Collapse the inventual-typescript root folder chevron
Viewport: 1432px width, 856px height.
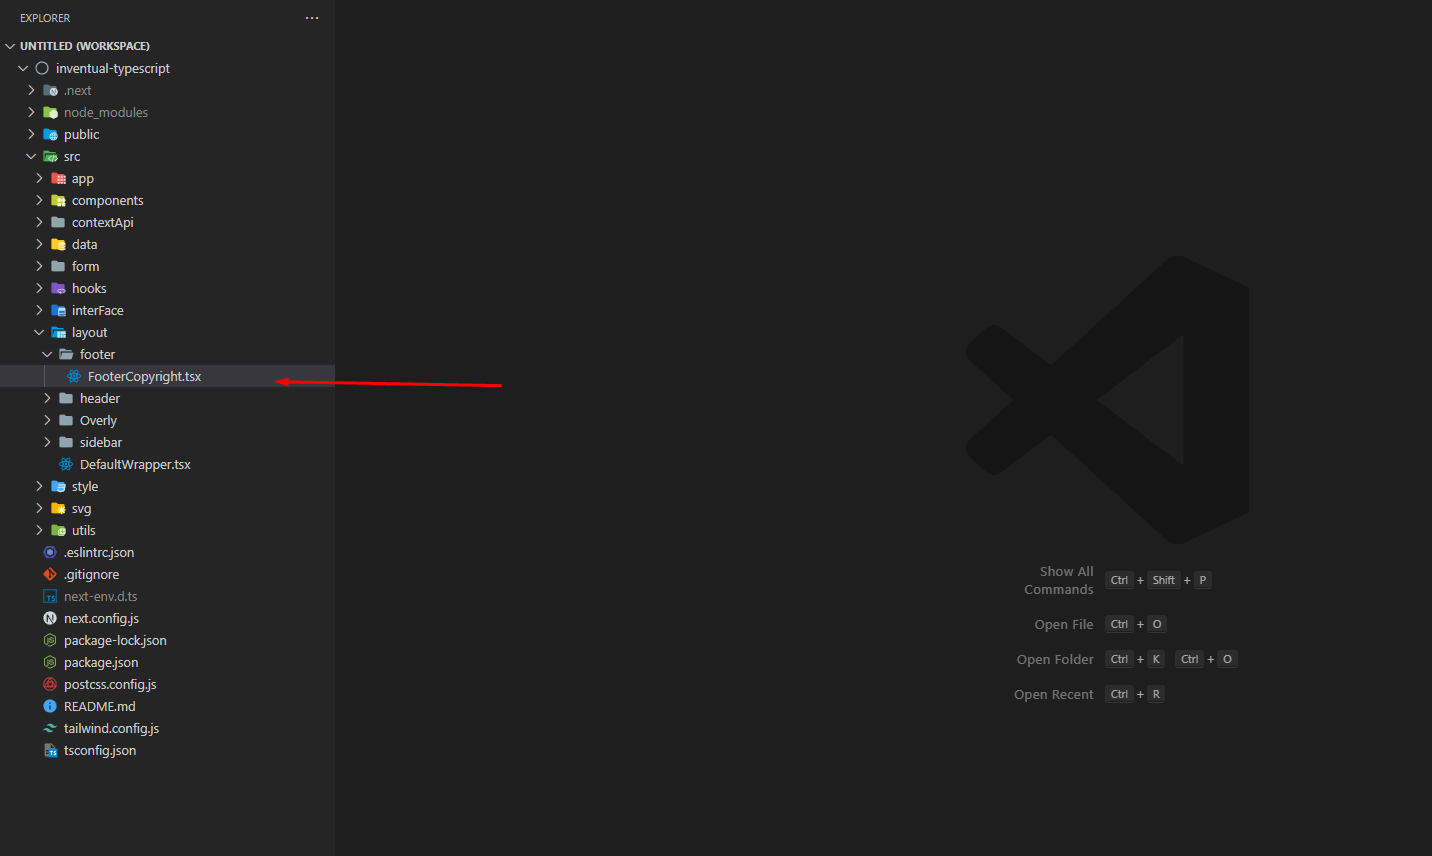tap(23, 68)
